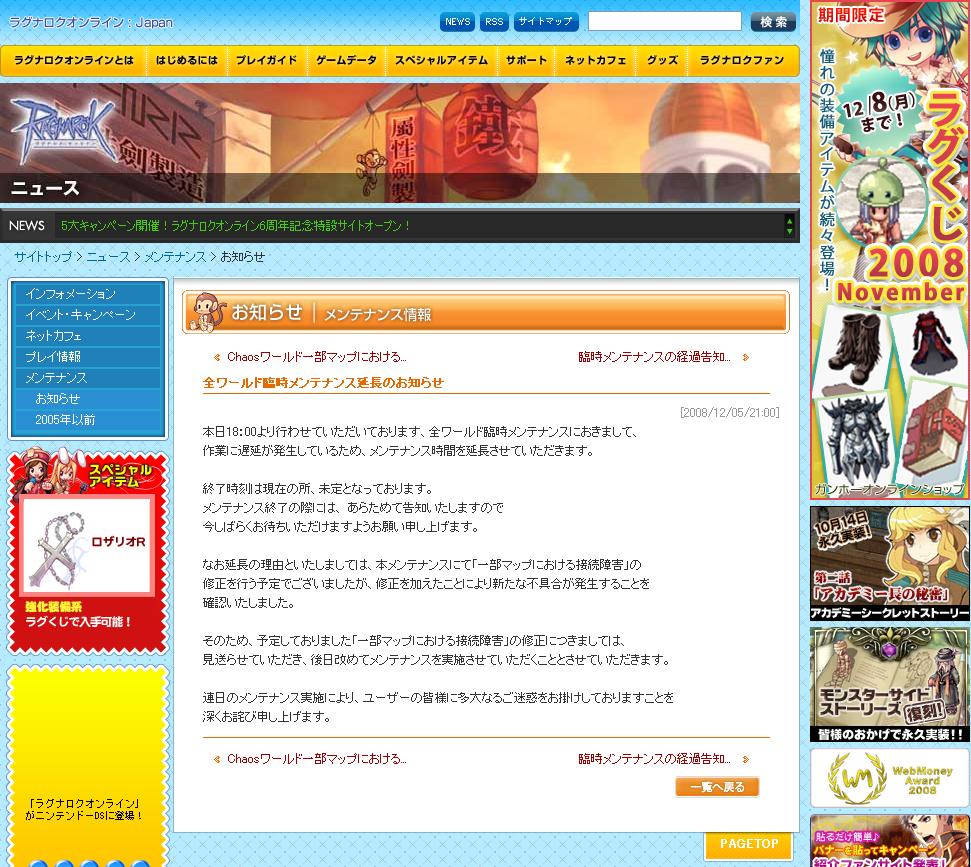Click the news ticker up arrow
Screen dimensions: 971x867
[x=789, y=220]
